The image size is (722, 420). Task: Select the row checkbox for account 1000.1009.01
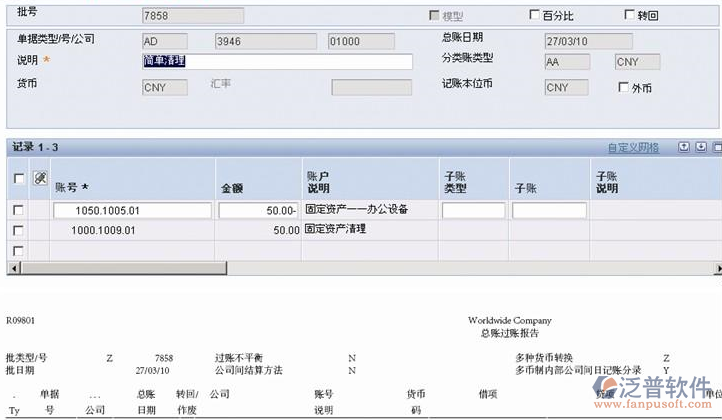[18, 230]
